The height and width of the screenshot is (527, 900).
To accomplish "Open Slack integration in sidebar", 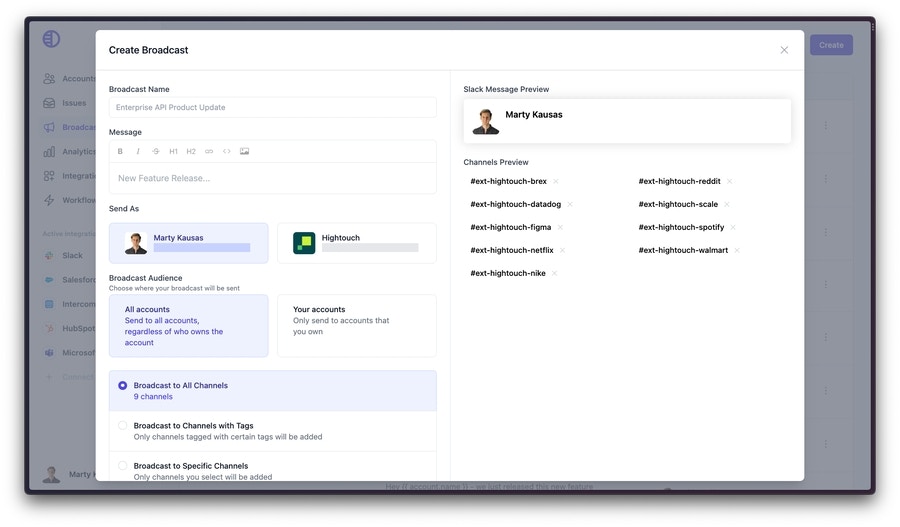I will coord(63,255).
